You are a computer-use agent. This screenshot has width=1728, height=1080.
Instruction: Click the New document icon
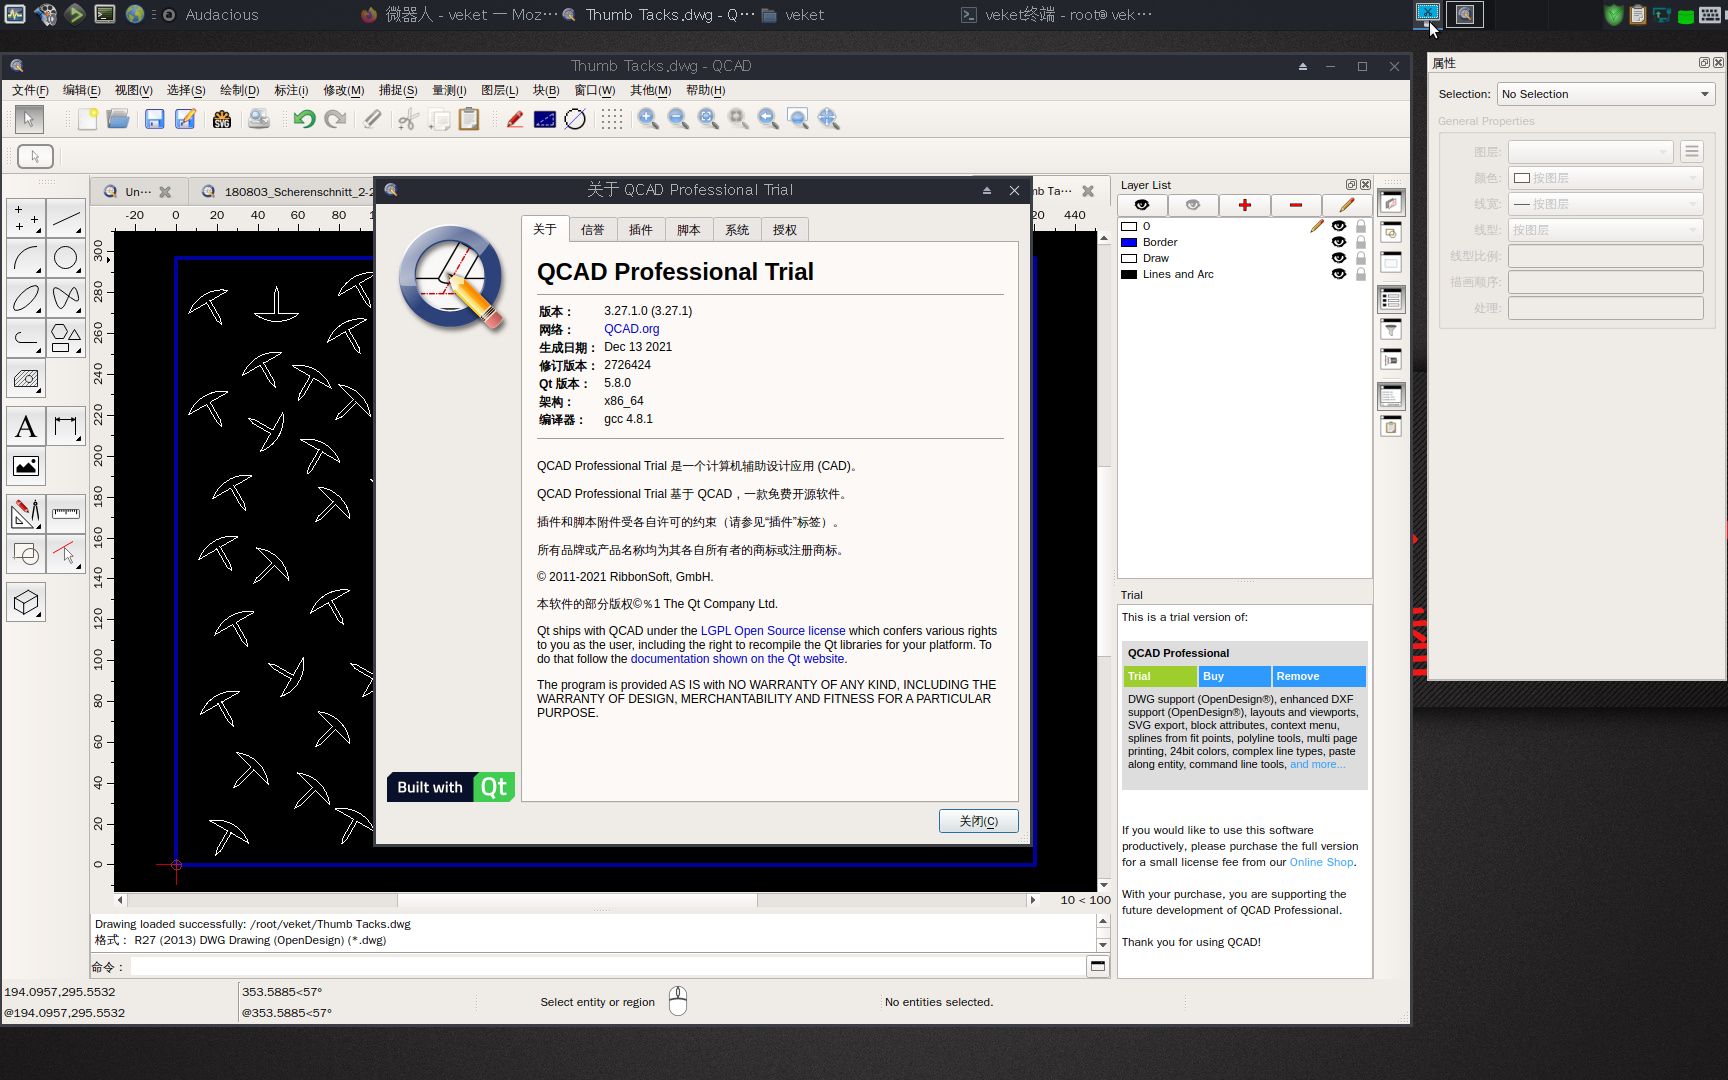(88, 119)
